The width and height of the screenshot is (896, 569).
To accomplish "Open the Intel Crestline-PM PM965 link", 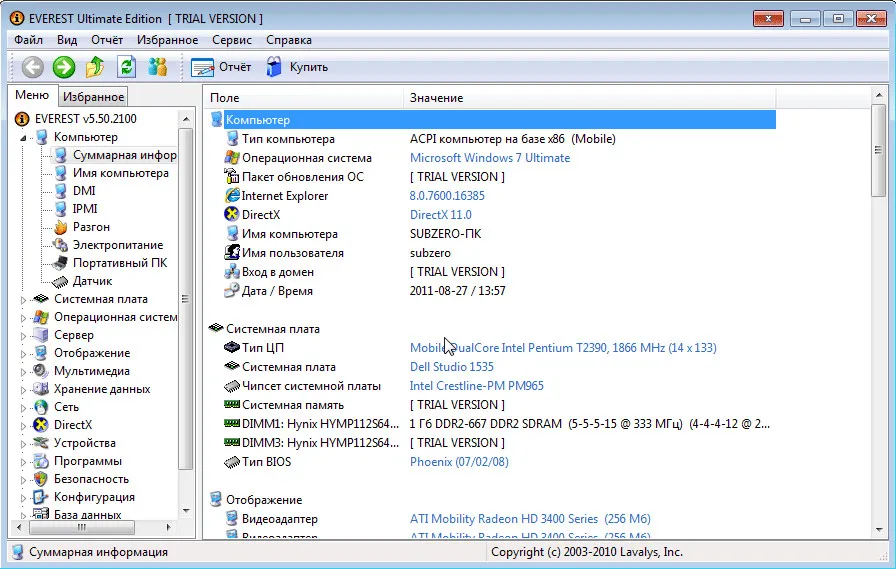I will pyautogui.click(x=477, y=386).
